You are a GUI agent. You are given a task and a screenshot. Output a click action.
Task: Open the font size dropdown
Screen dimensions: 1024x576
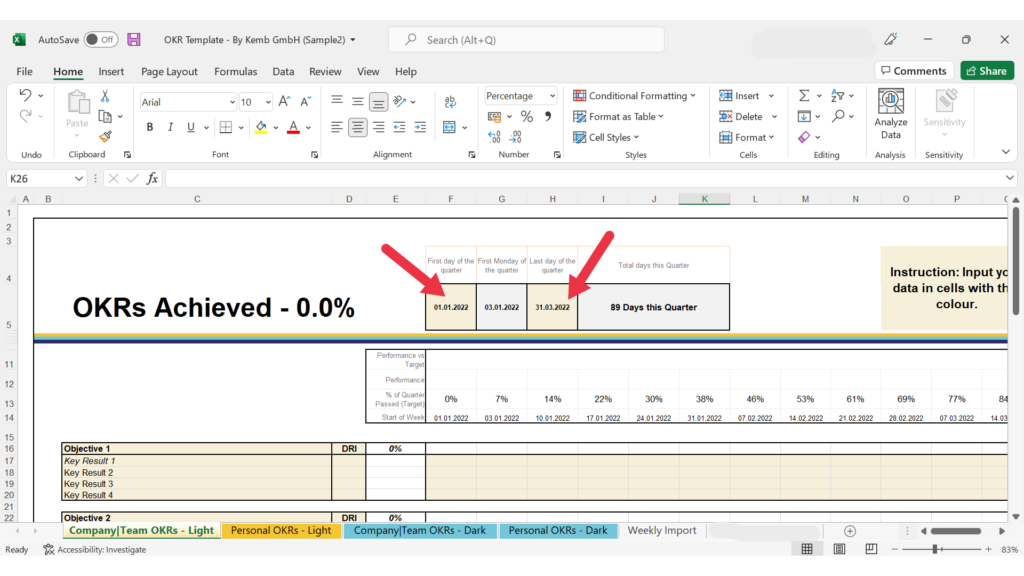point(268,103)
